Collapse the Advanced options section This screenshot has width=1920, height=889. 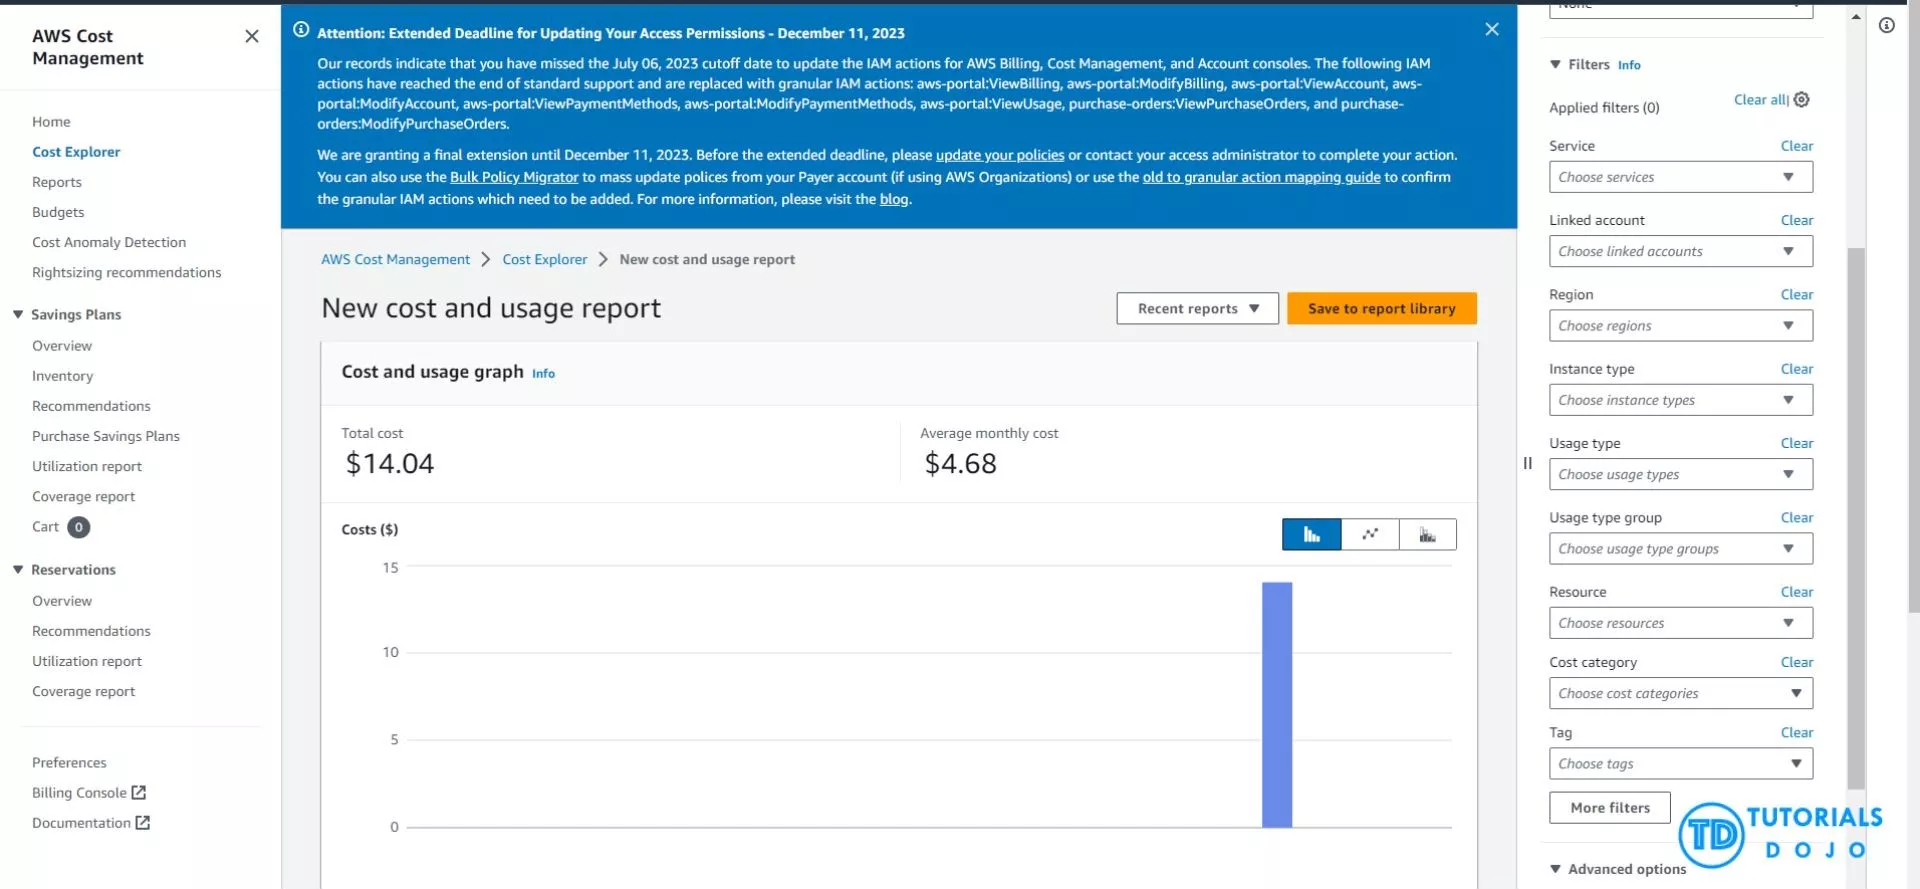[1555, 869]
